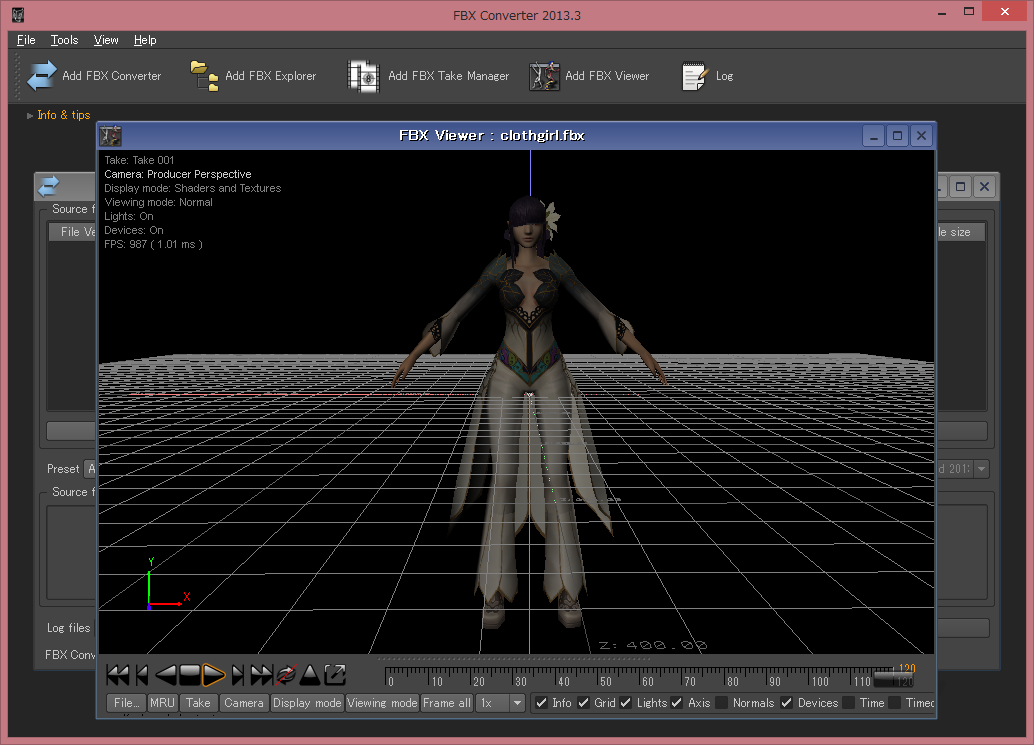This screenshot has height=745, width=1034.
Task: Open the Camera selection menu
Action: 244,703
